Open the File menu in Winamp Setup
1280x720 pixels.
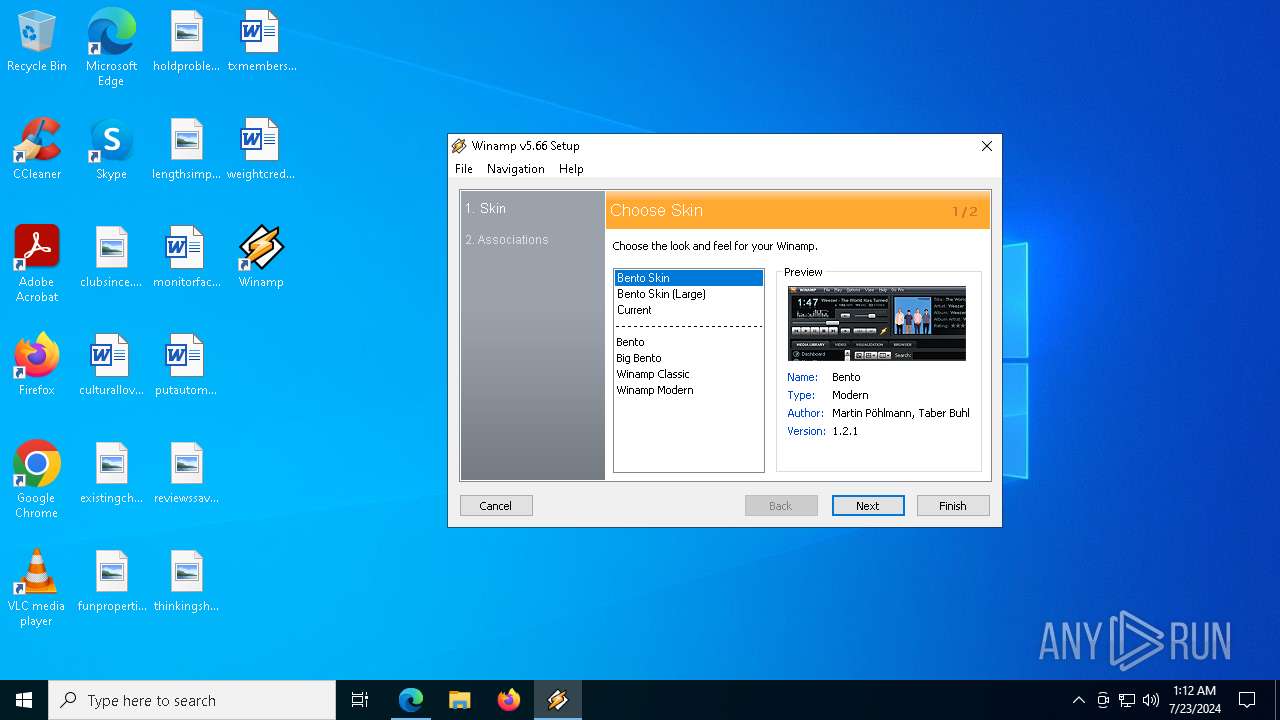coord(464,169)
